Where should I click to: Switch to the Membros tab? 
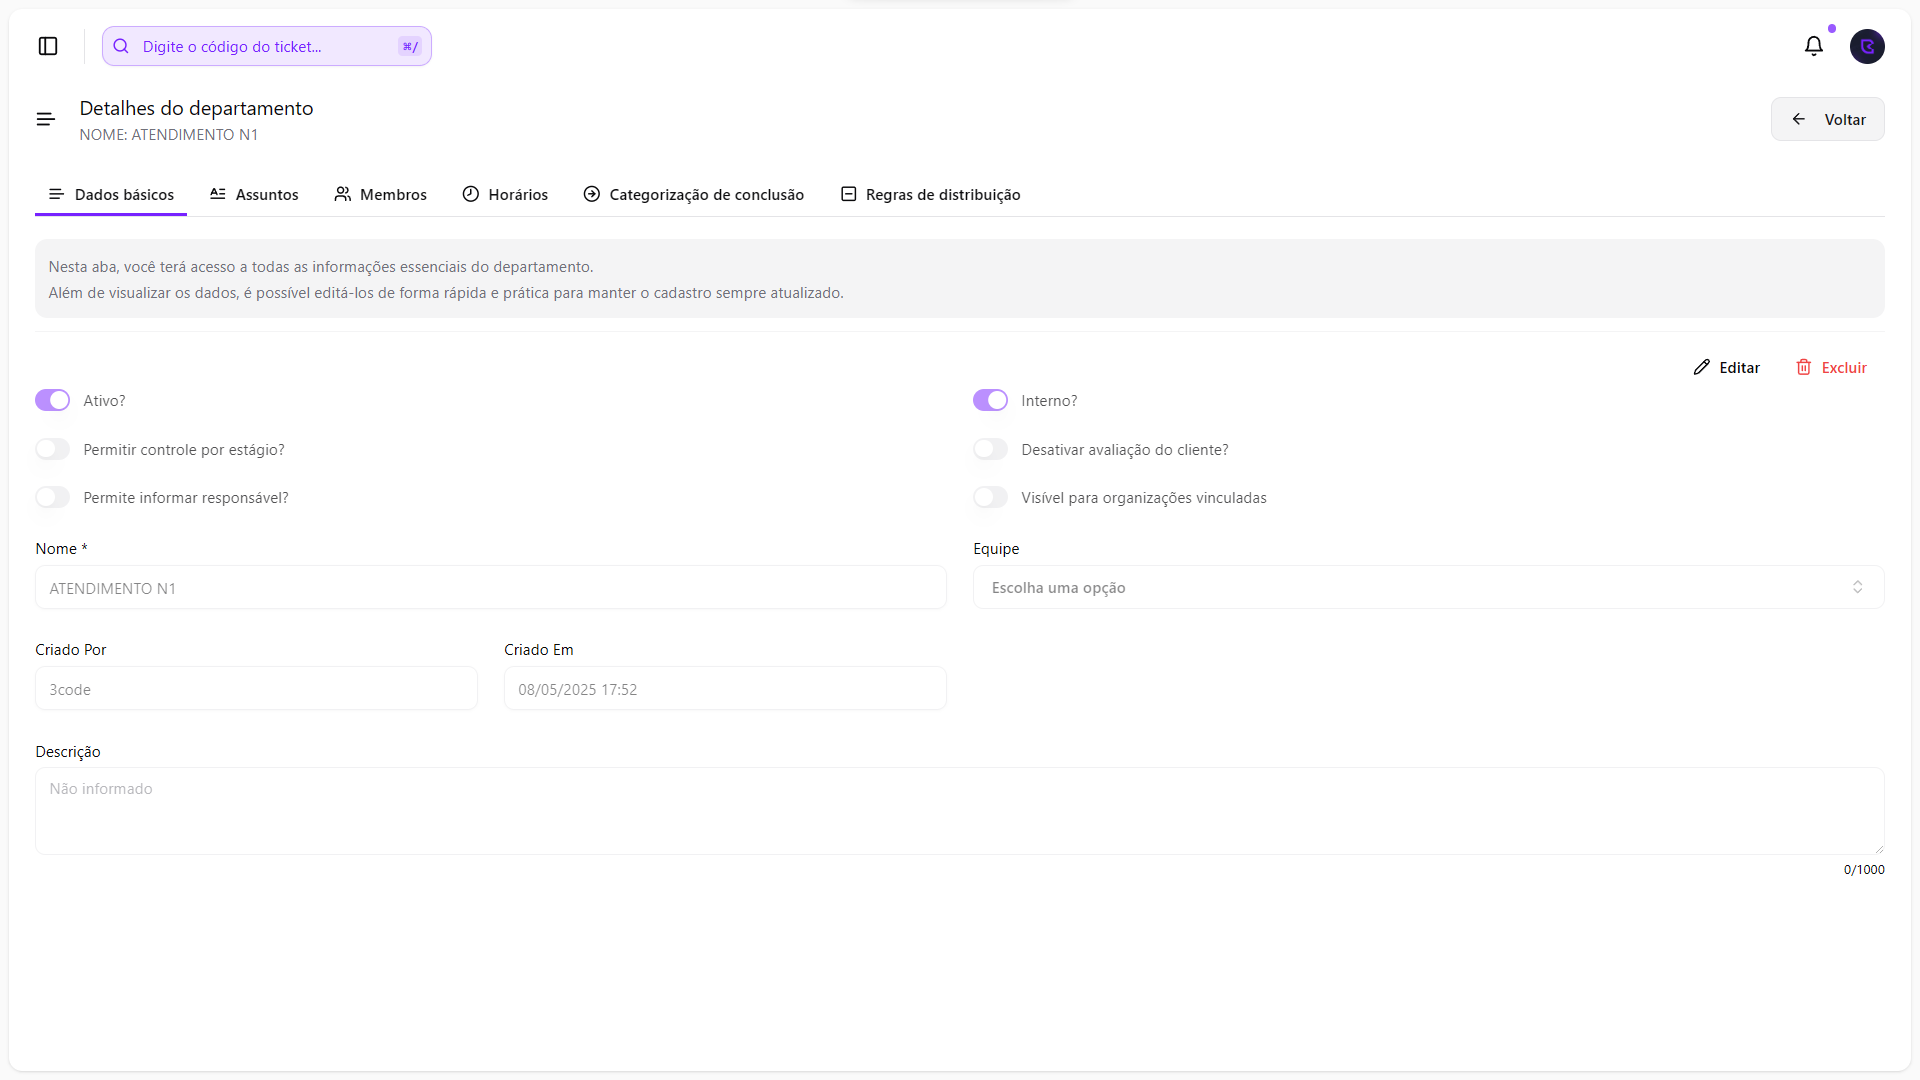click(381, 194)
